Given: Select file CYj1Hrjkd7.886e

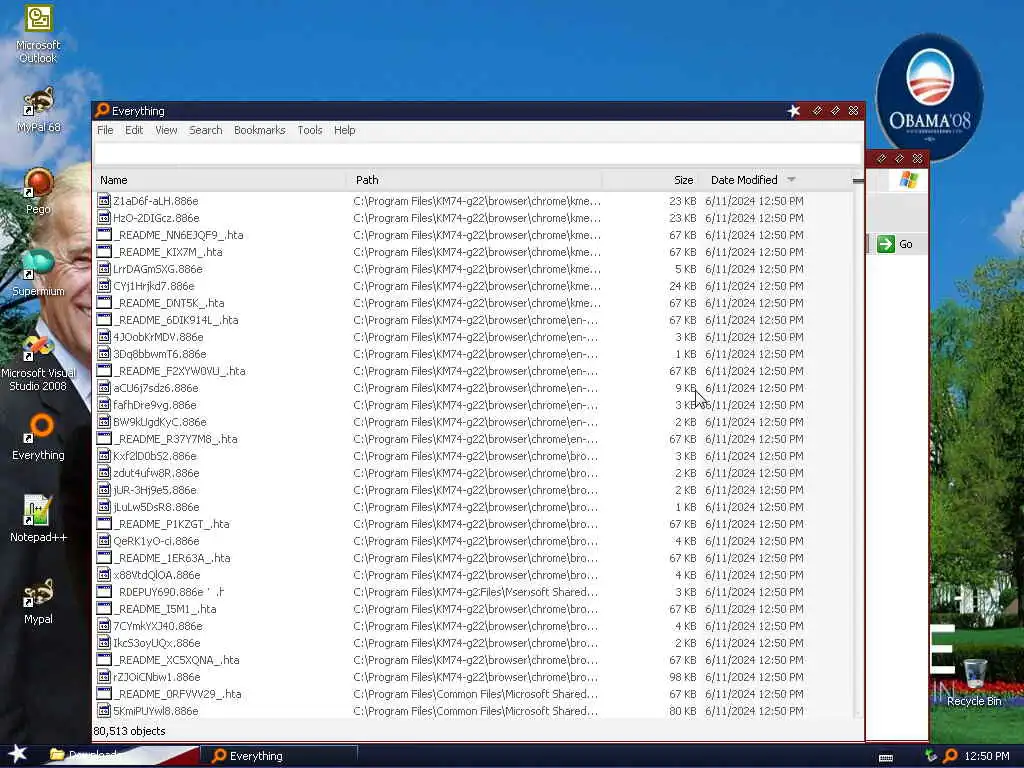Looking at the screenshot, I should tap(153, 285).
